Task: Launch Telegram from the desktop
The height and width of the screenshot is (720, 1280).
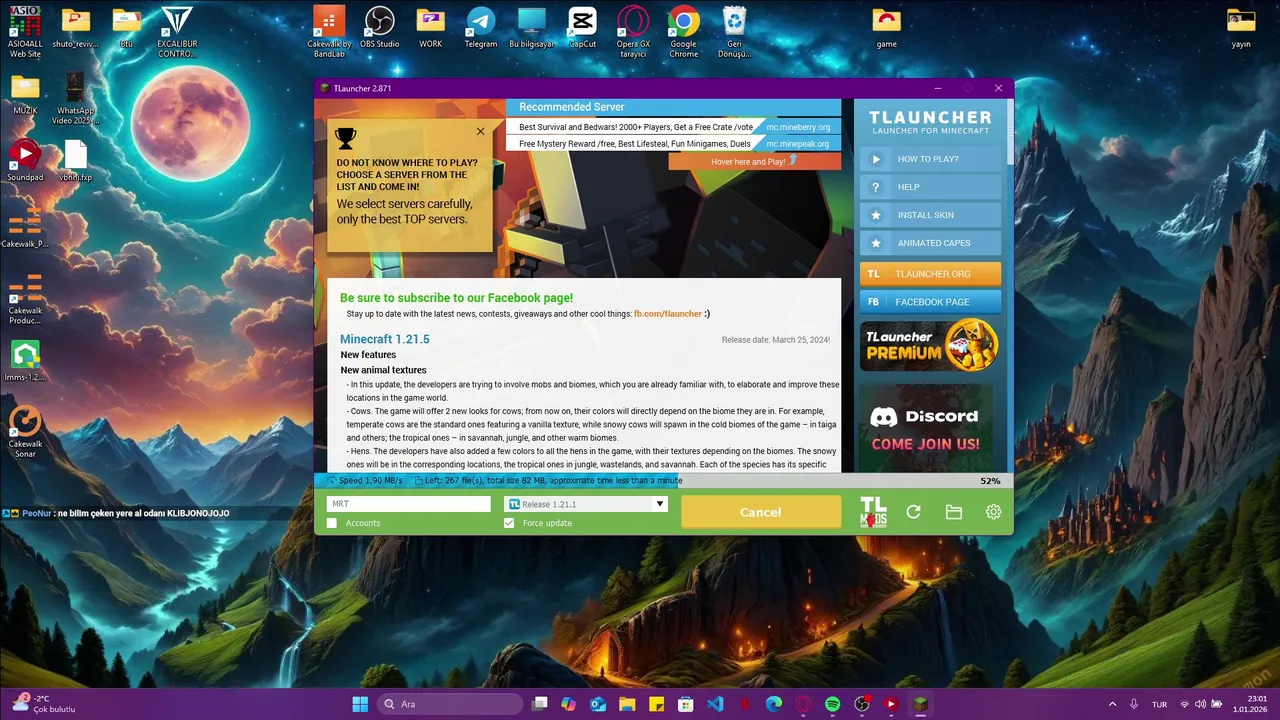Action: pos(481,28)
